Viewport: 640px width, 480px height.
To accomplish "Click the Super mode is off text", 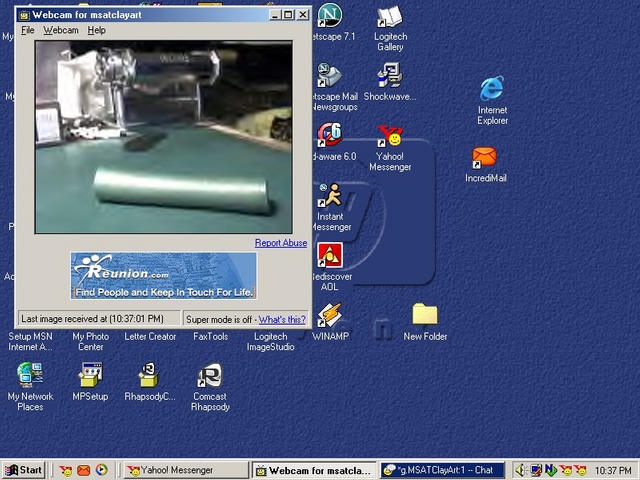I will pos(219,320).
